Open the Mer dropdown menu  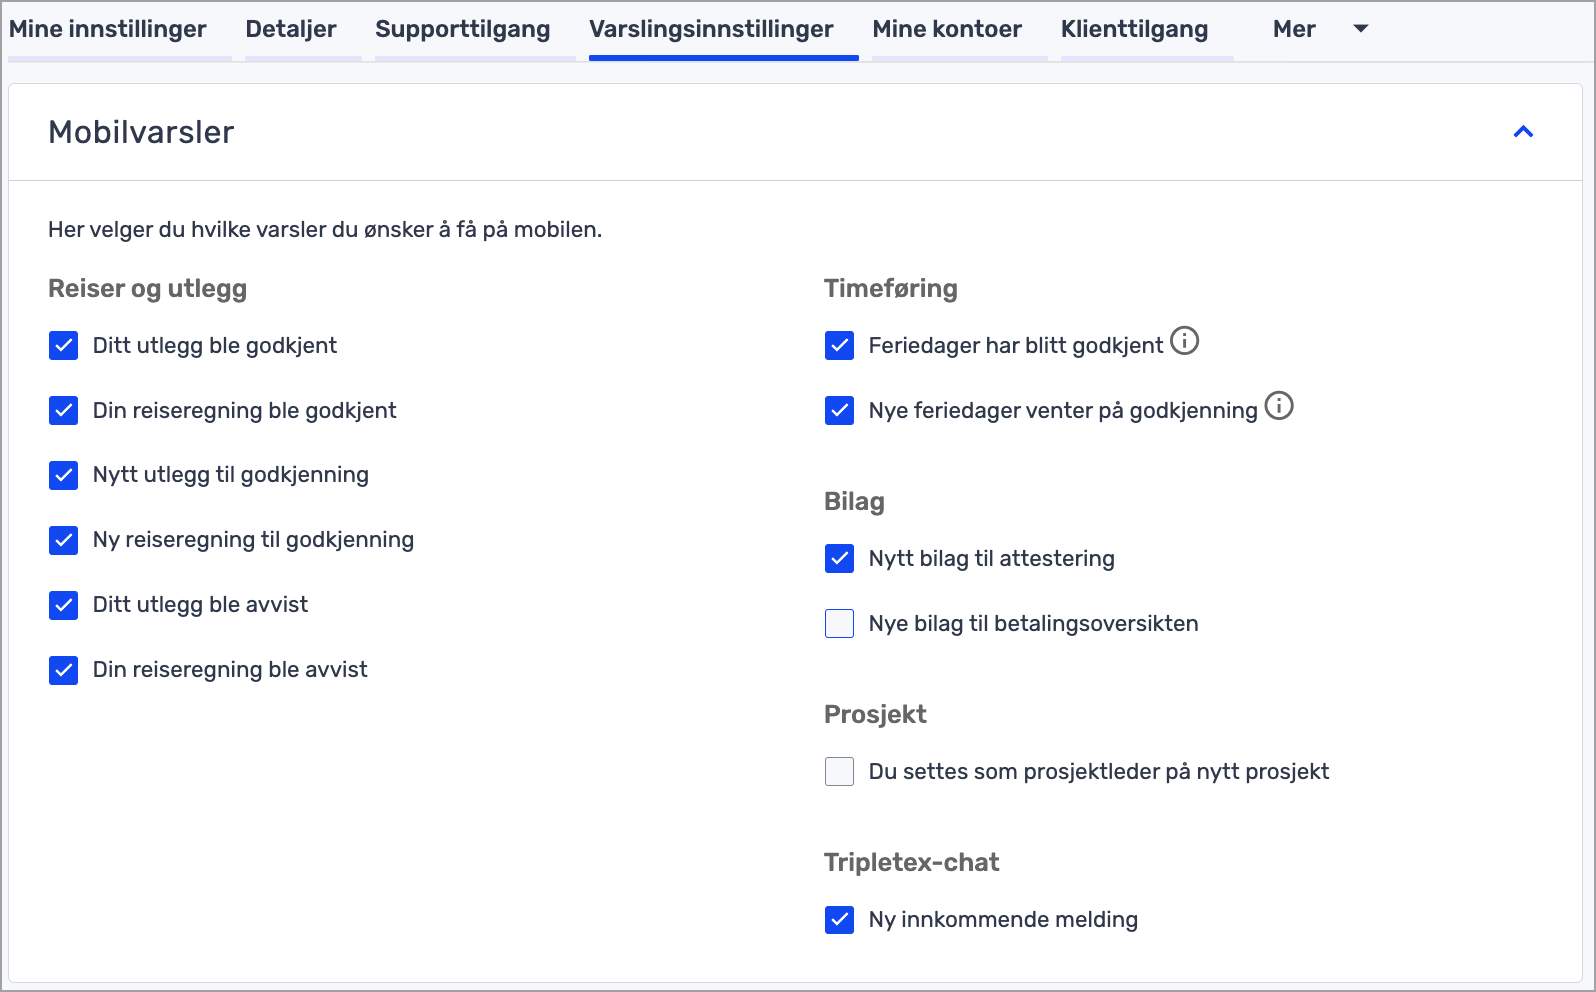[x=1319, y=30]
